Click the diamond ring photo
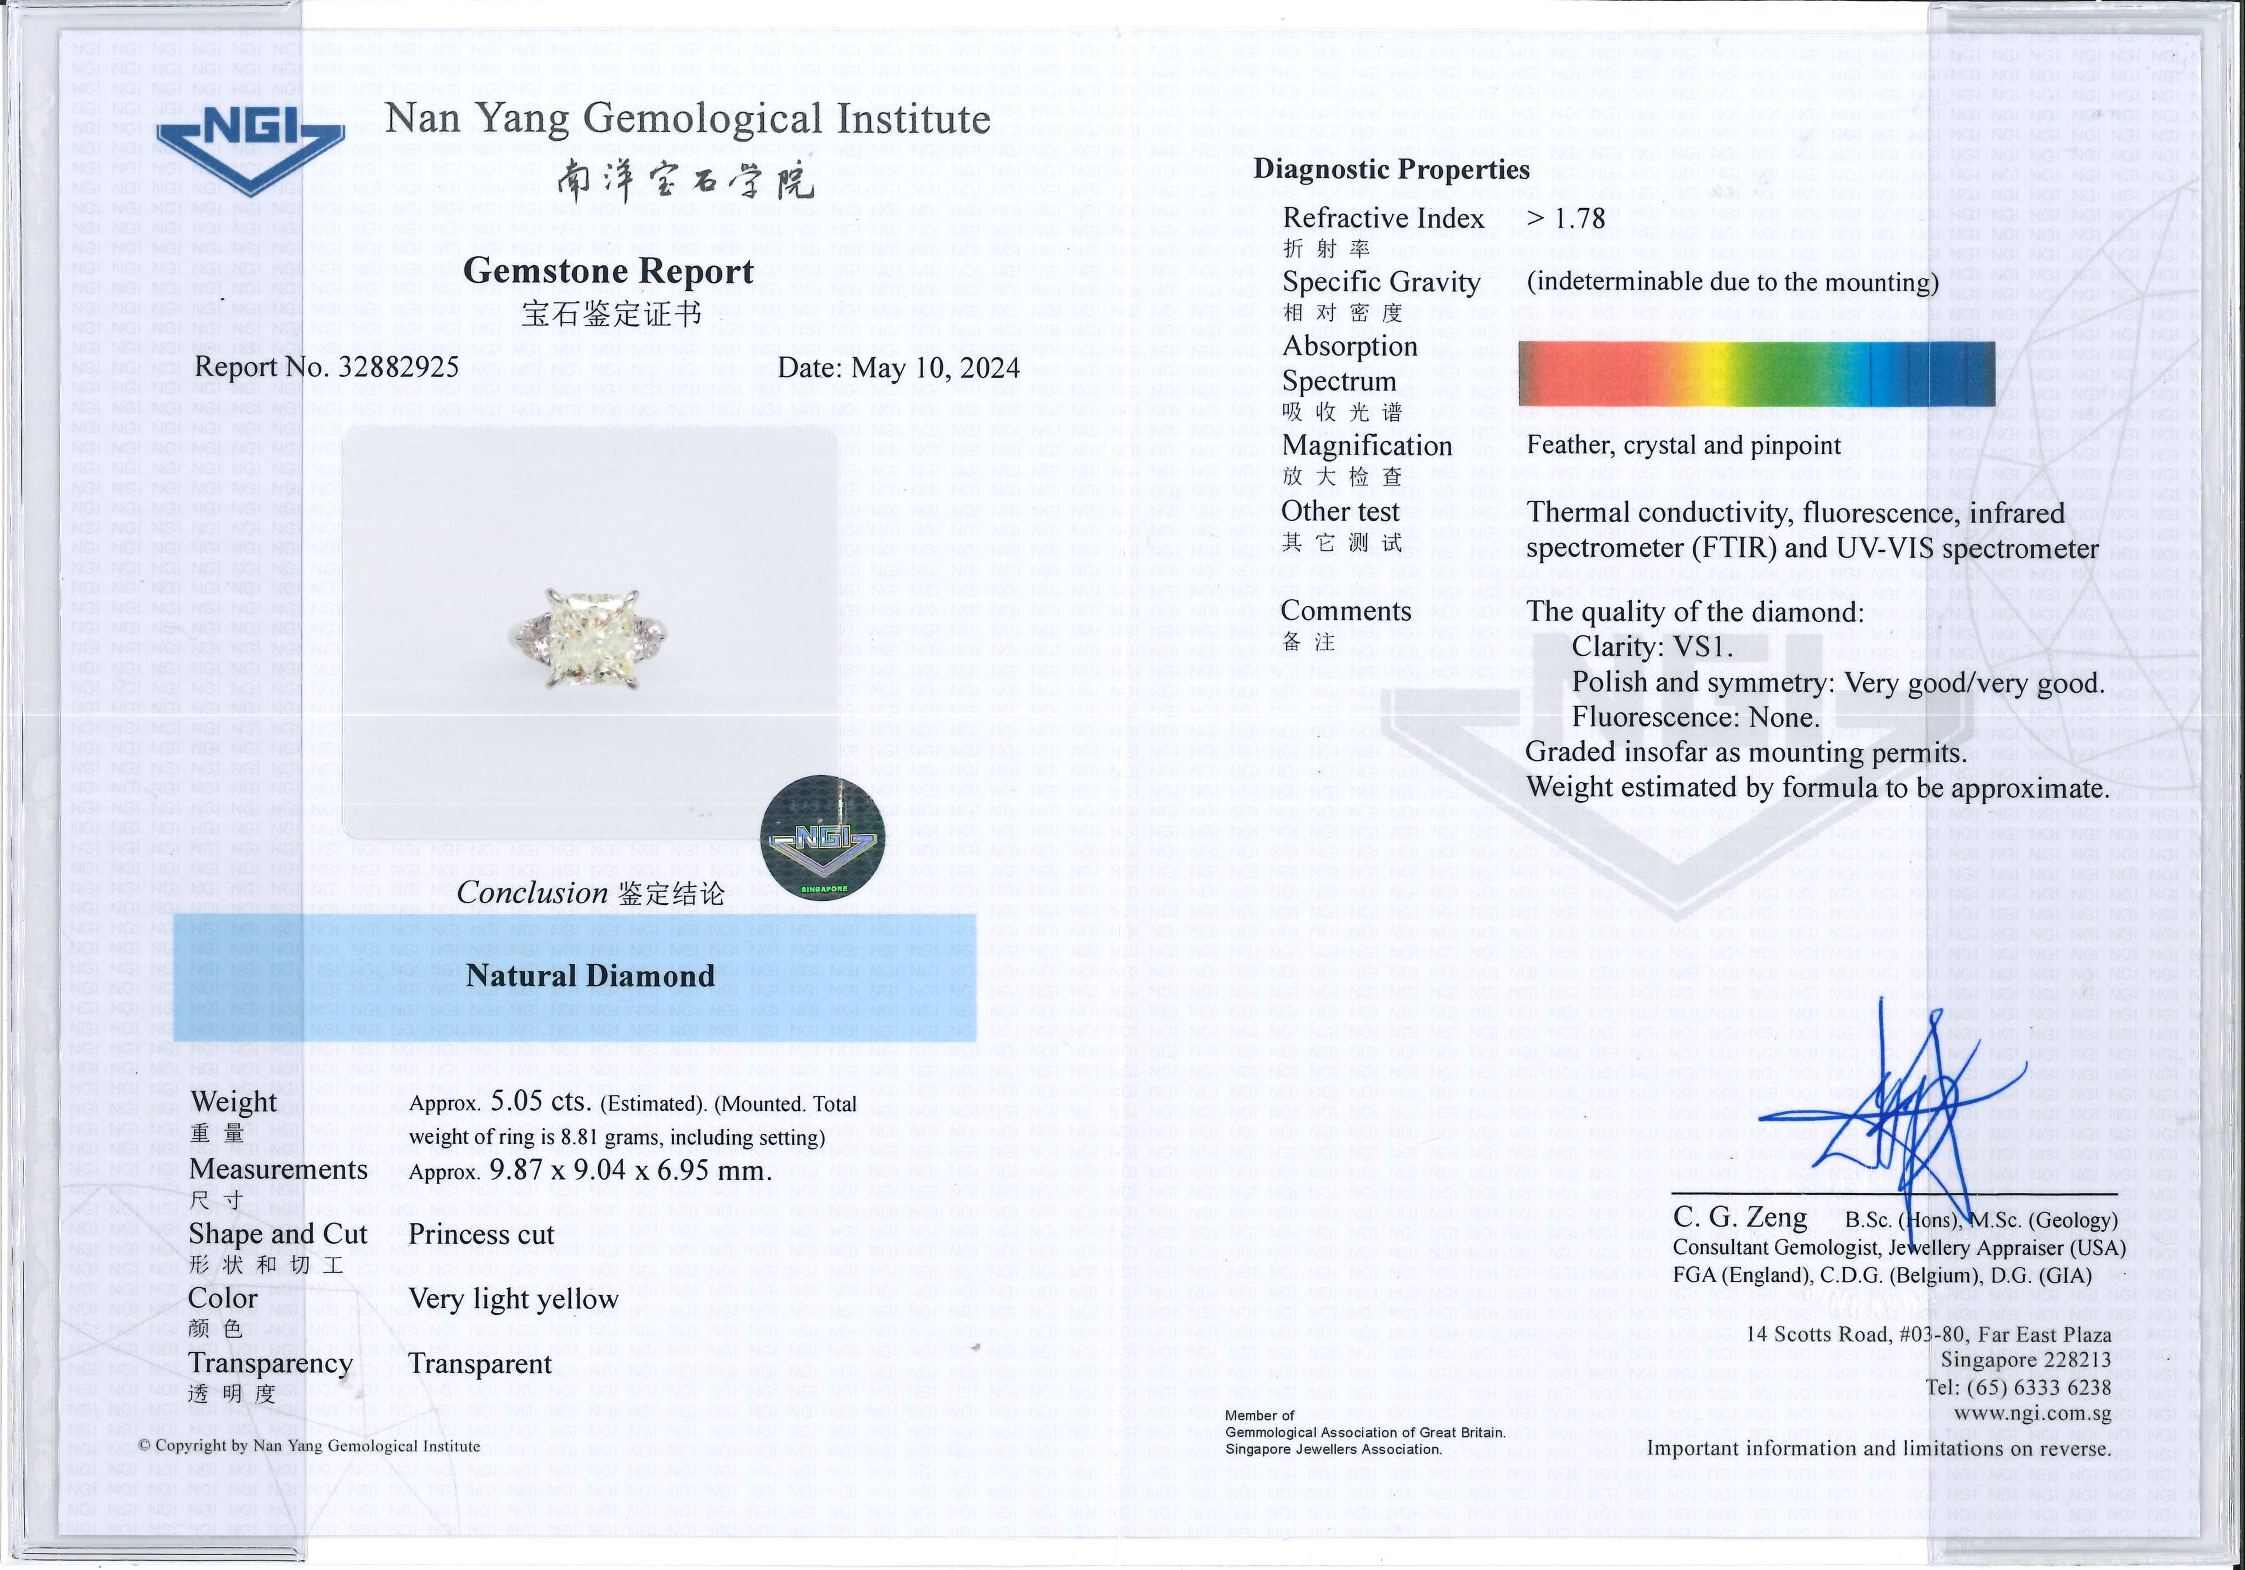Viewport: 2245px width, 1570px height. click(591, 638)
